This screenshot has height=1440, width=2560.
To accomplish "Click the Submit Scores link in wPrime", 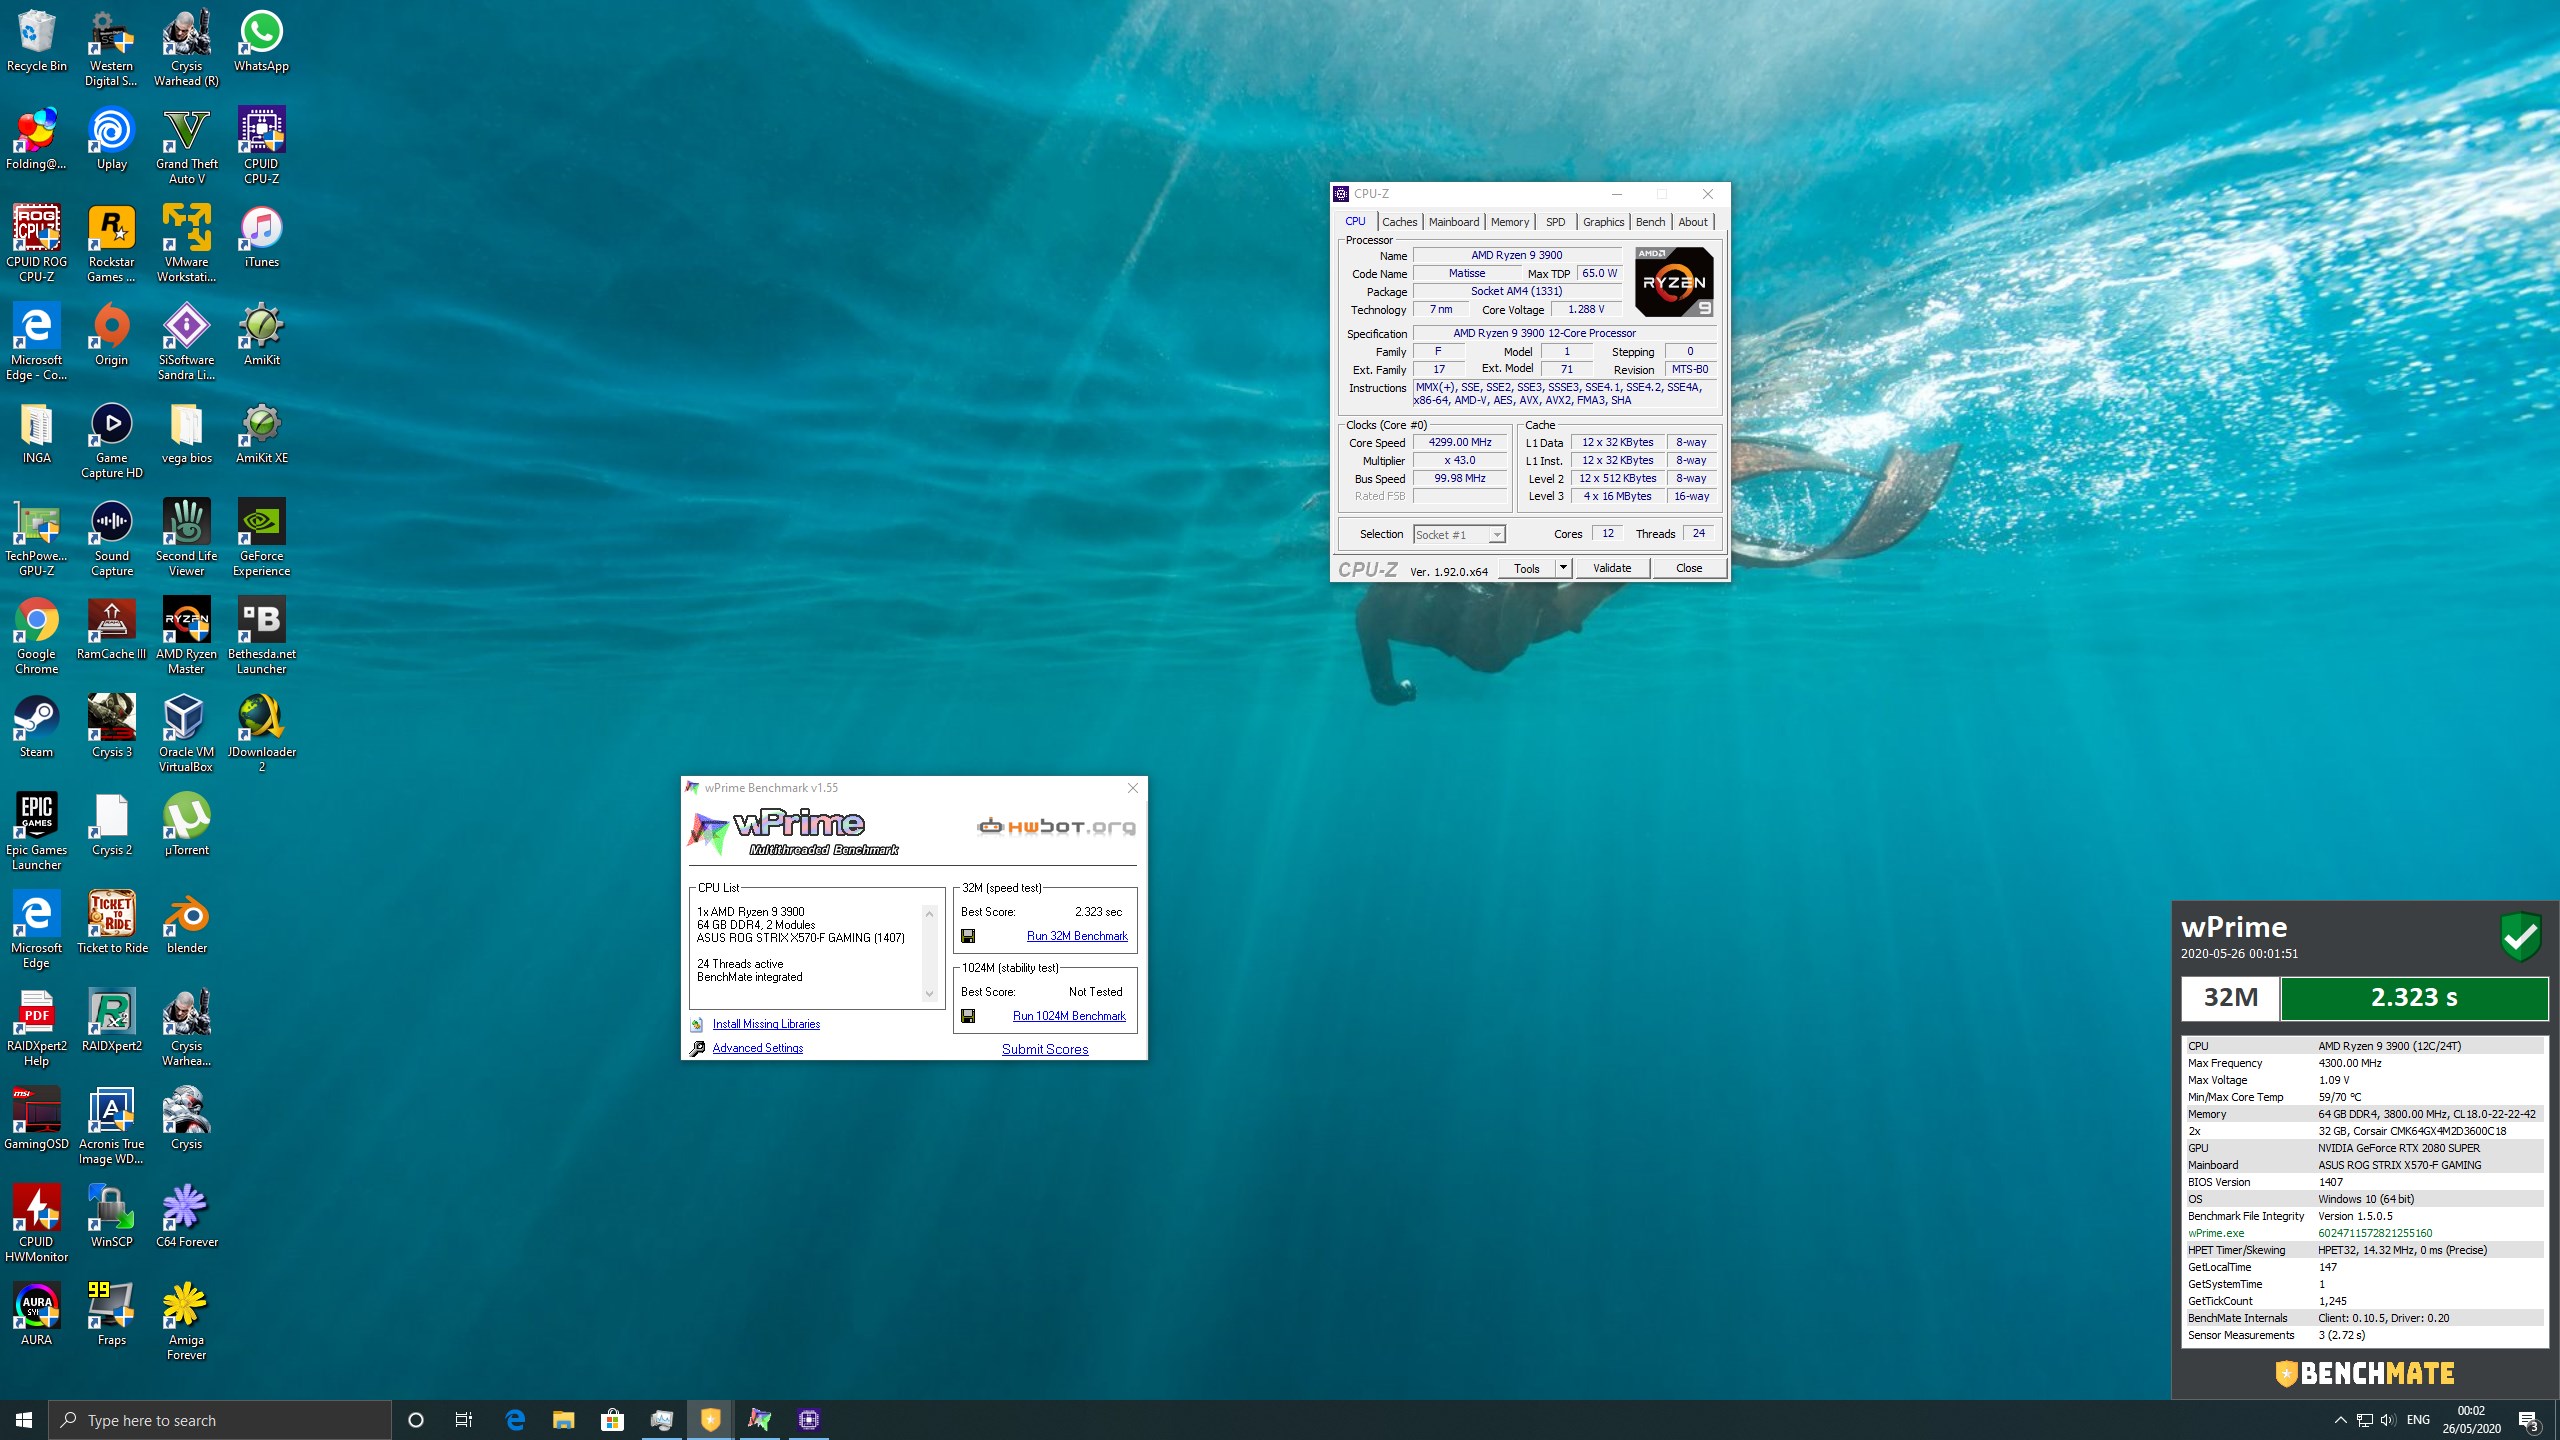I will click(x=1045, y=1049).
